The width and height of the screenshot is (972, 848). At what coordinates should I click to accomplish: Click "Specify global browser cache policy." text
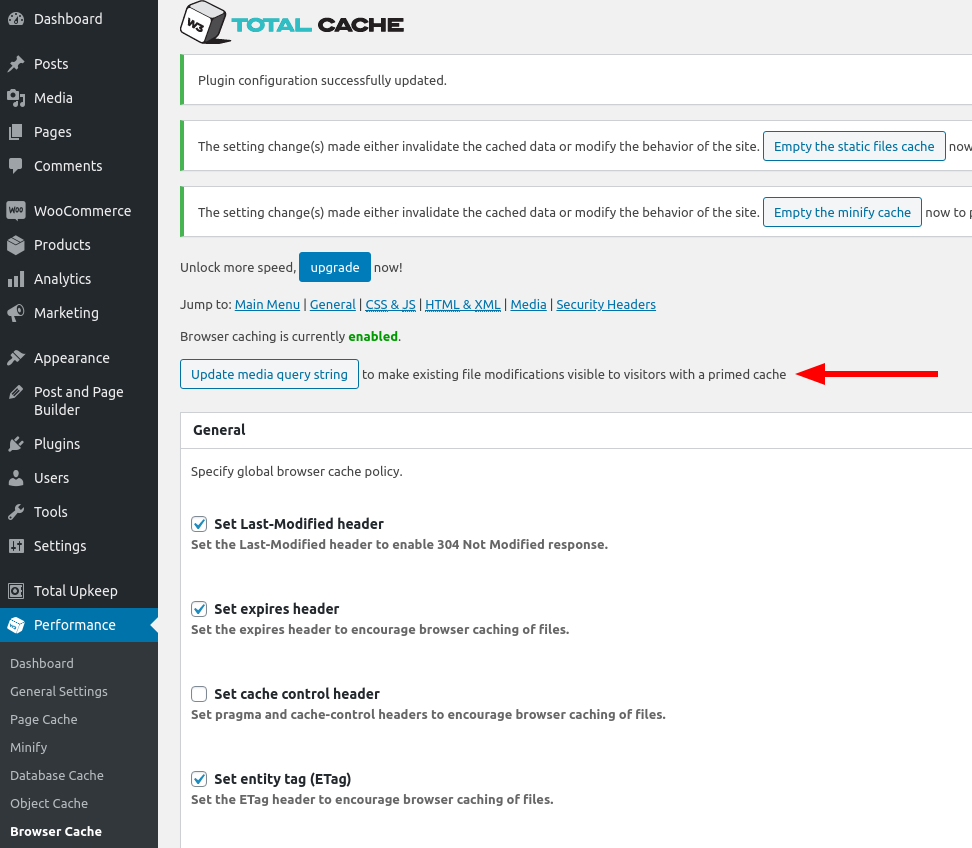296,472
